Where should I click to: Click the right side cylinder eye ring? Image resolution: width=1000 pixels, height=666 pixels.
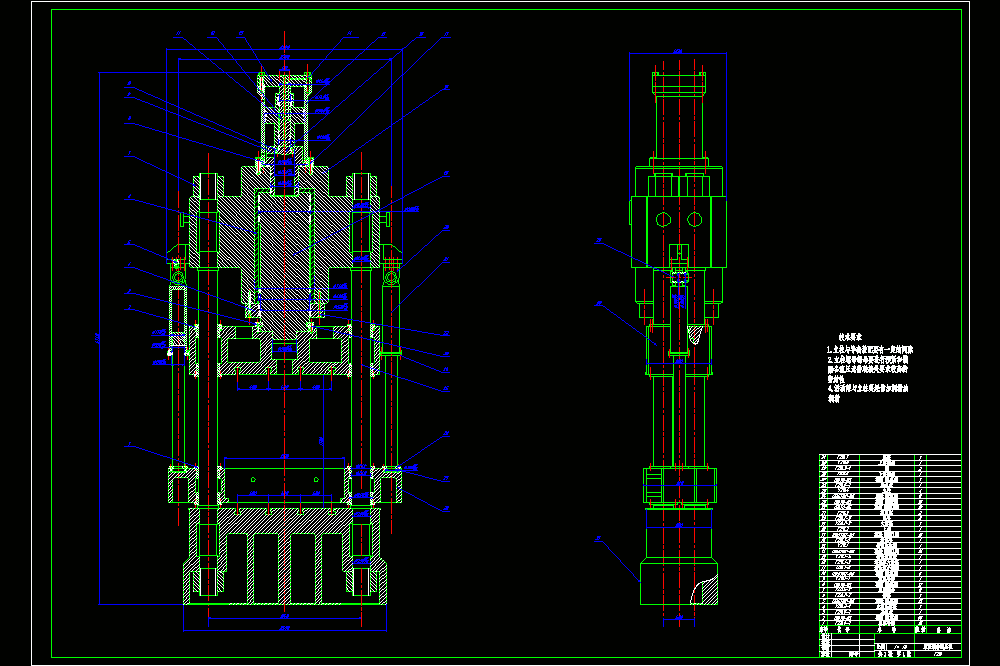tap(391, 278)
